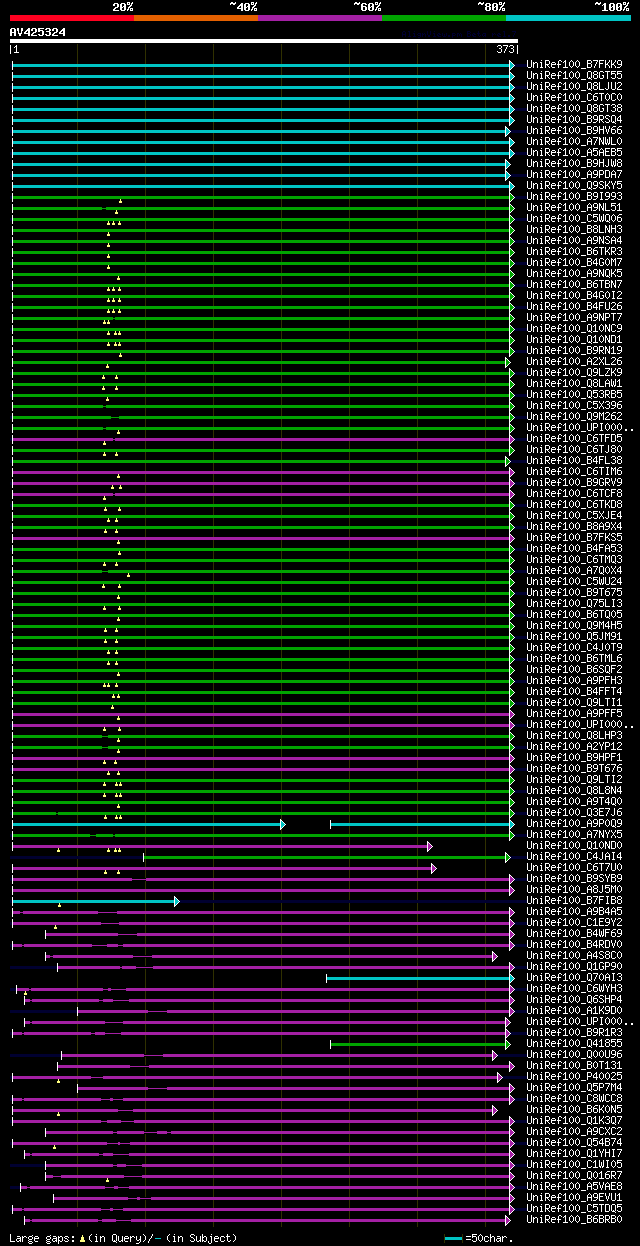Select the UniRef100_A9P0Q9 label
Screen dimensions: 640x1246
(574, 824)
